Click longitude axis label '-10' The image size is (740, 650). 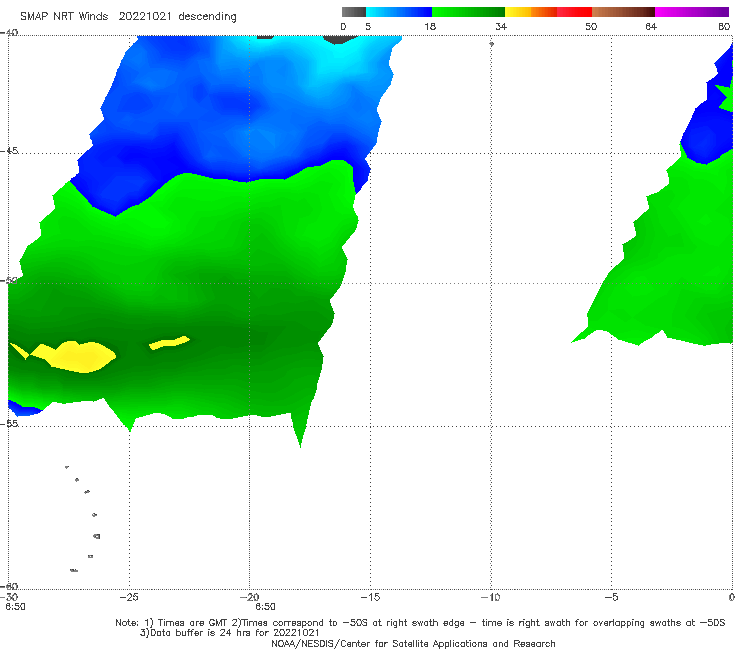click(x=490, y=597)
